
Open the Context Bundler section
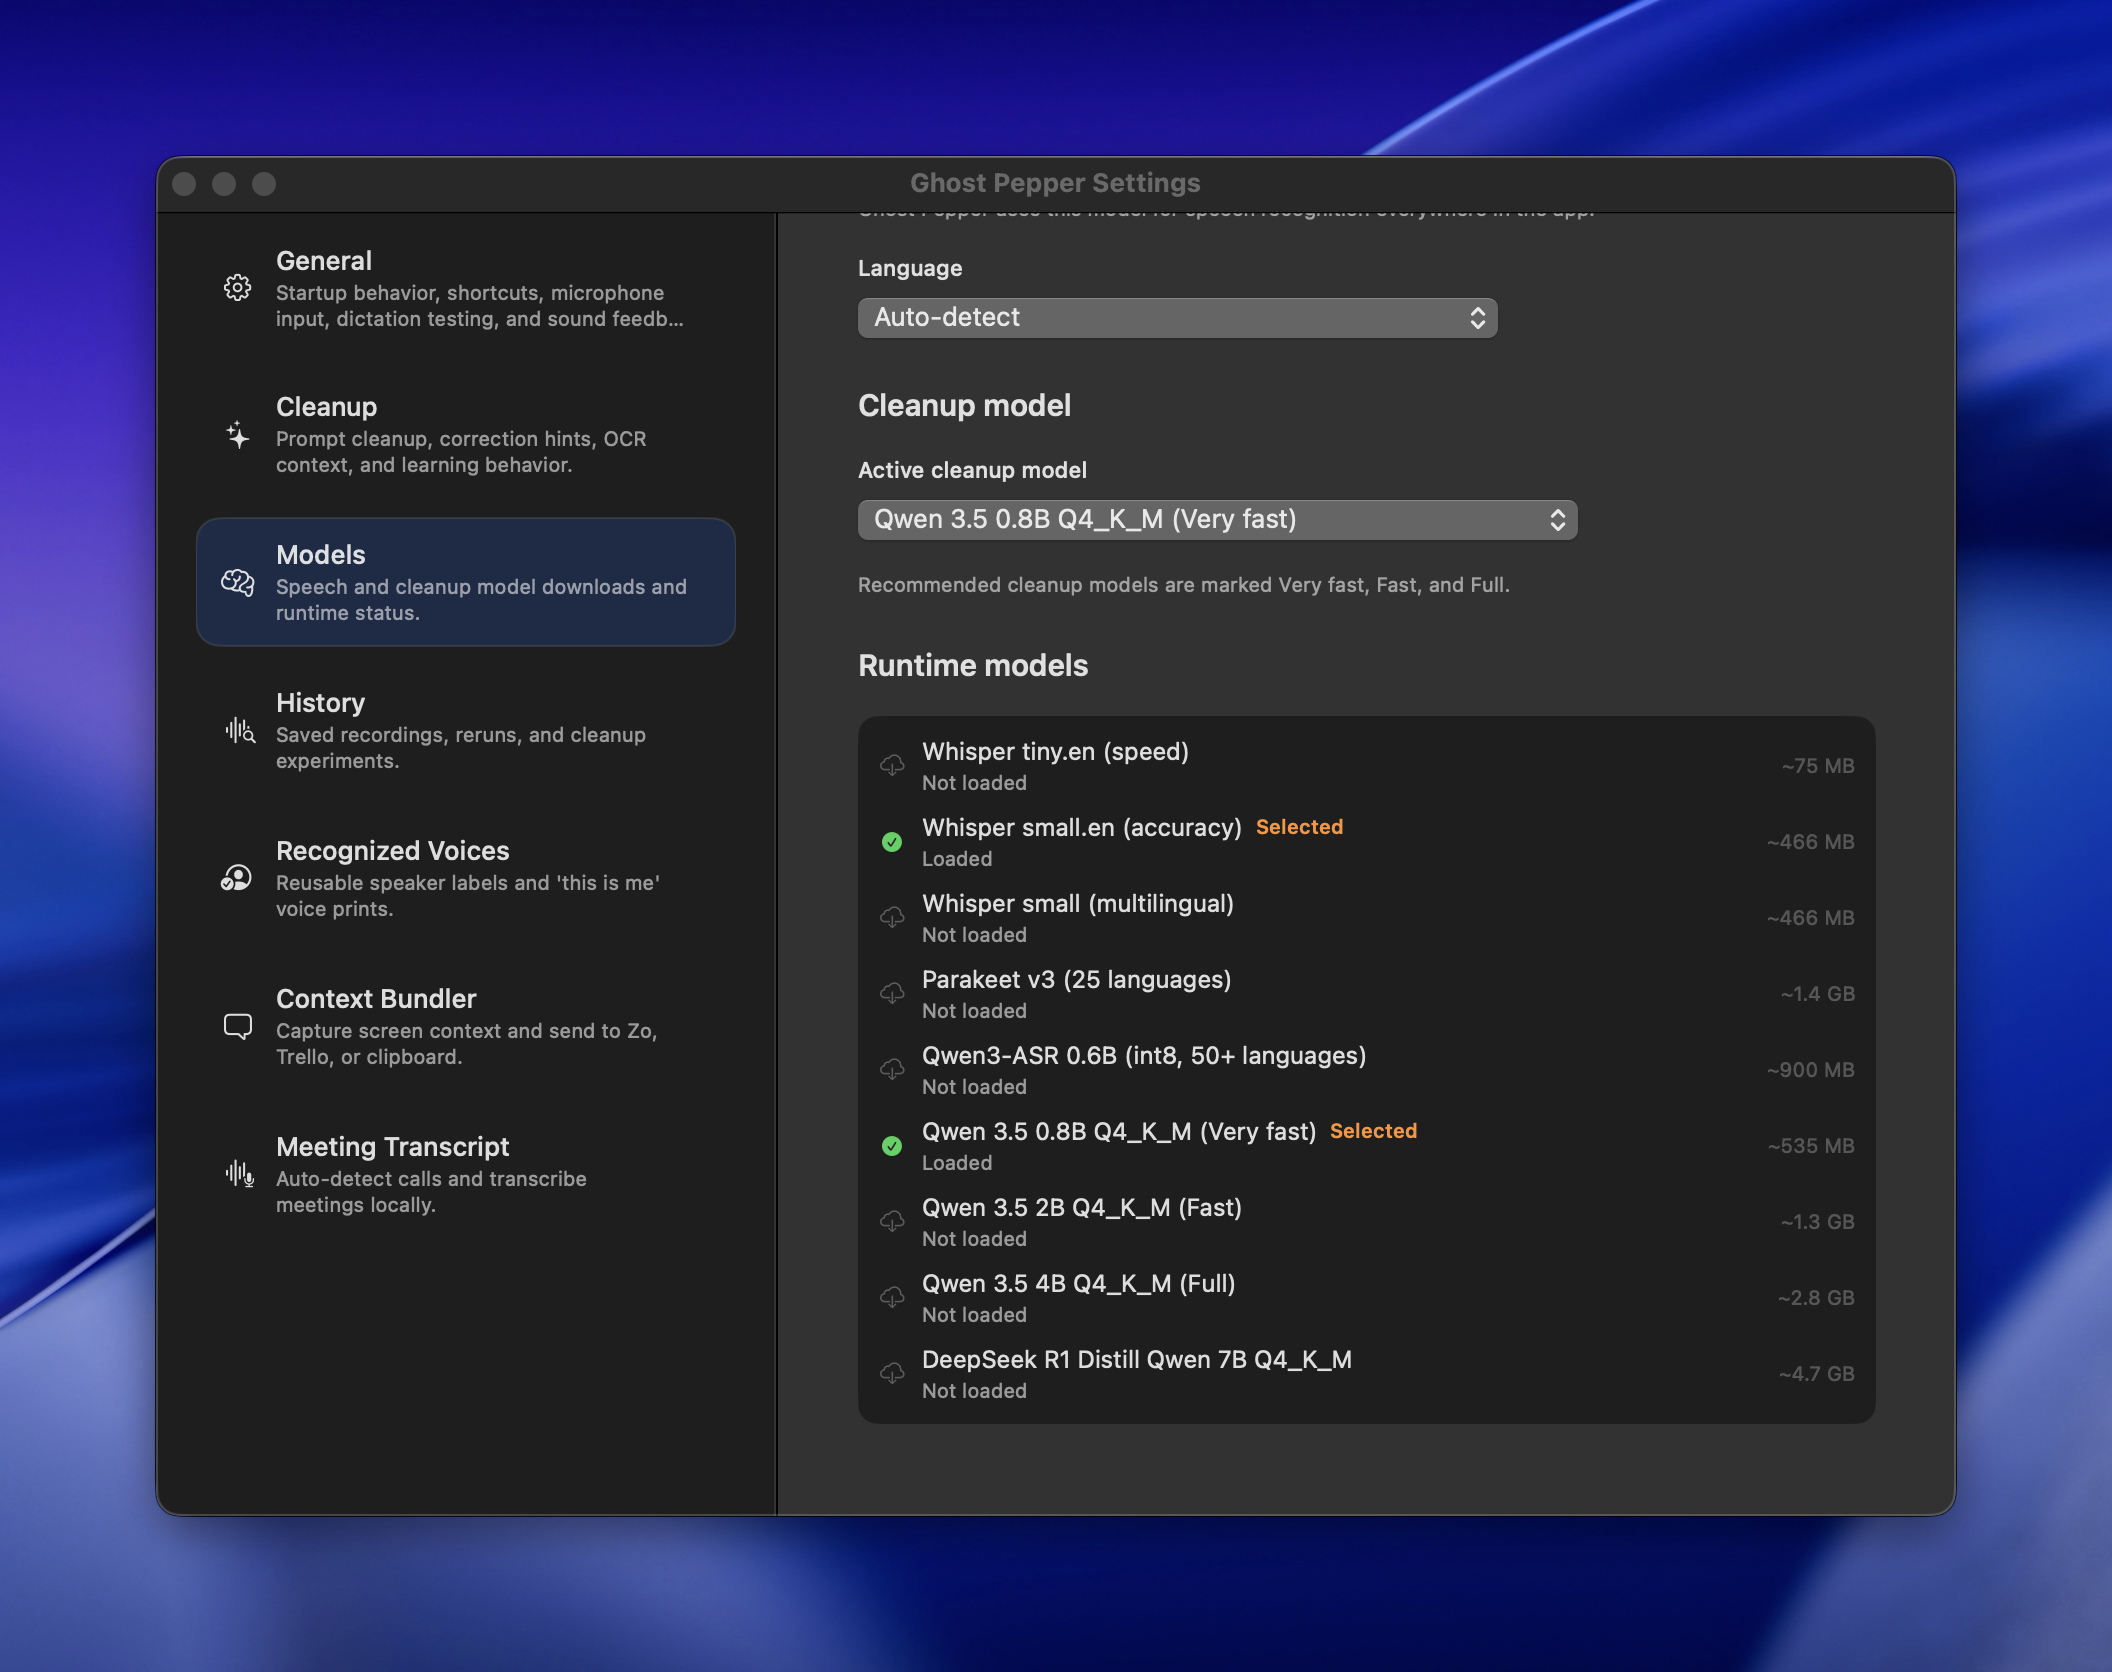pos(466,1027)
